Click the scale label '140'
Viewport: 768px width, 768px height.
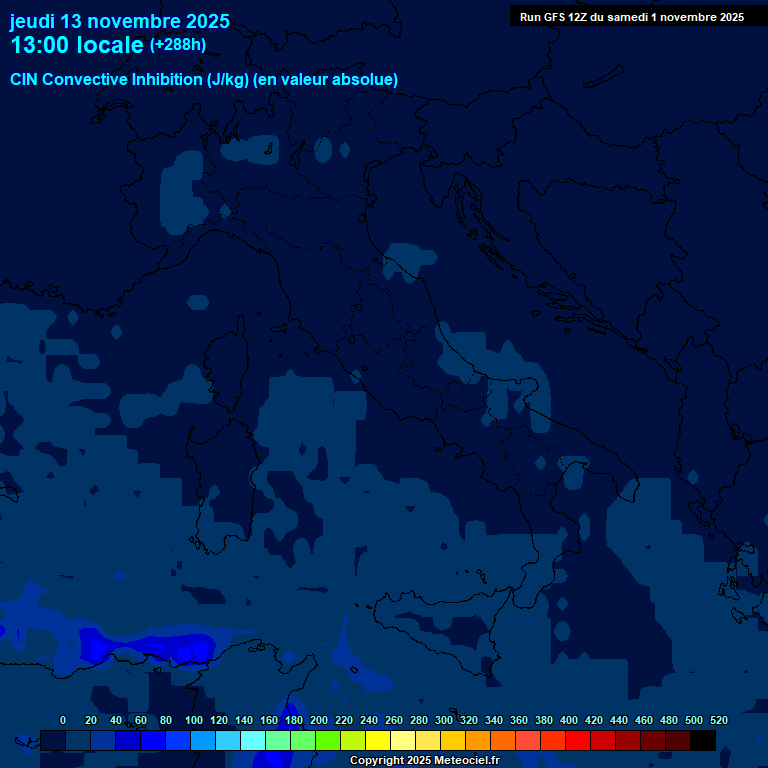pos(243,720)
